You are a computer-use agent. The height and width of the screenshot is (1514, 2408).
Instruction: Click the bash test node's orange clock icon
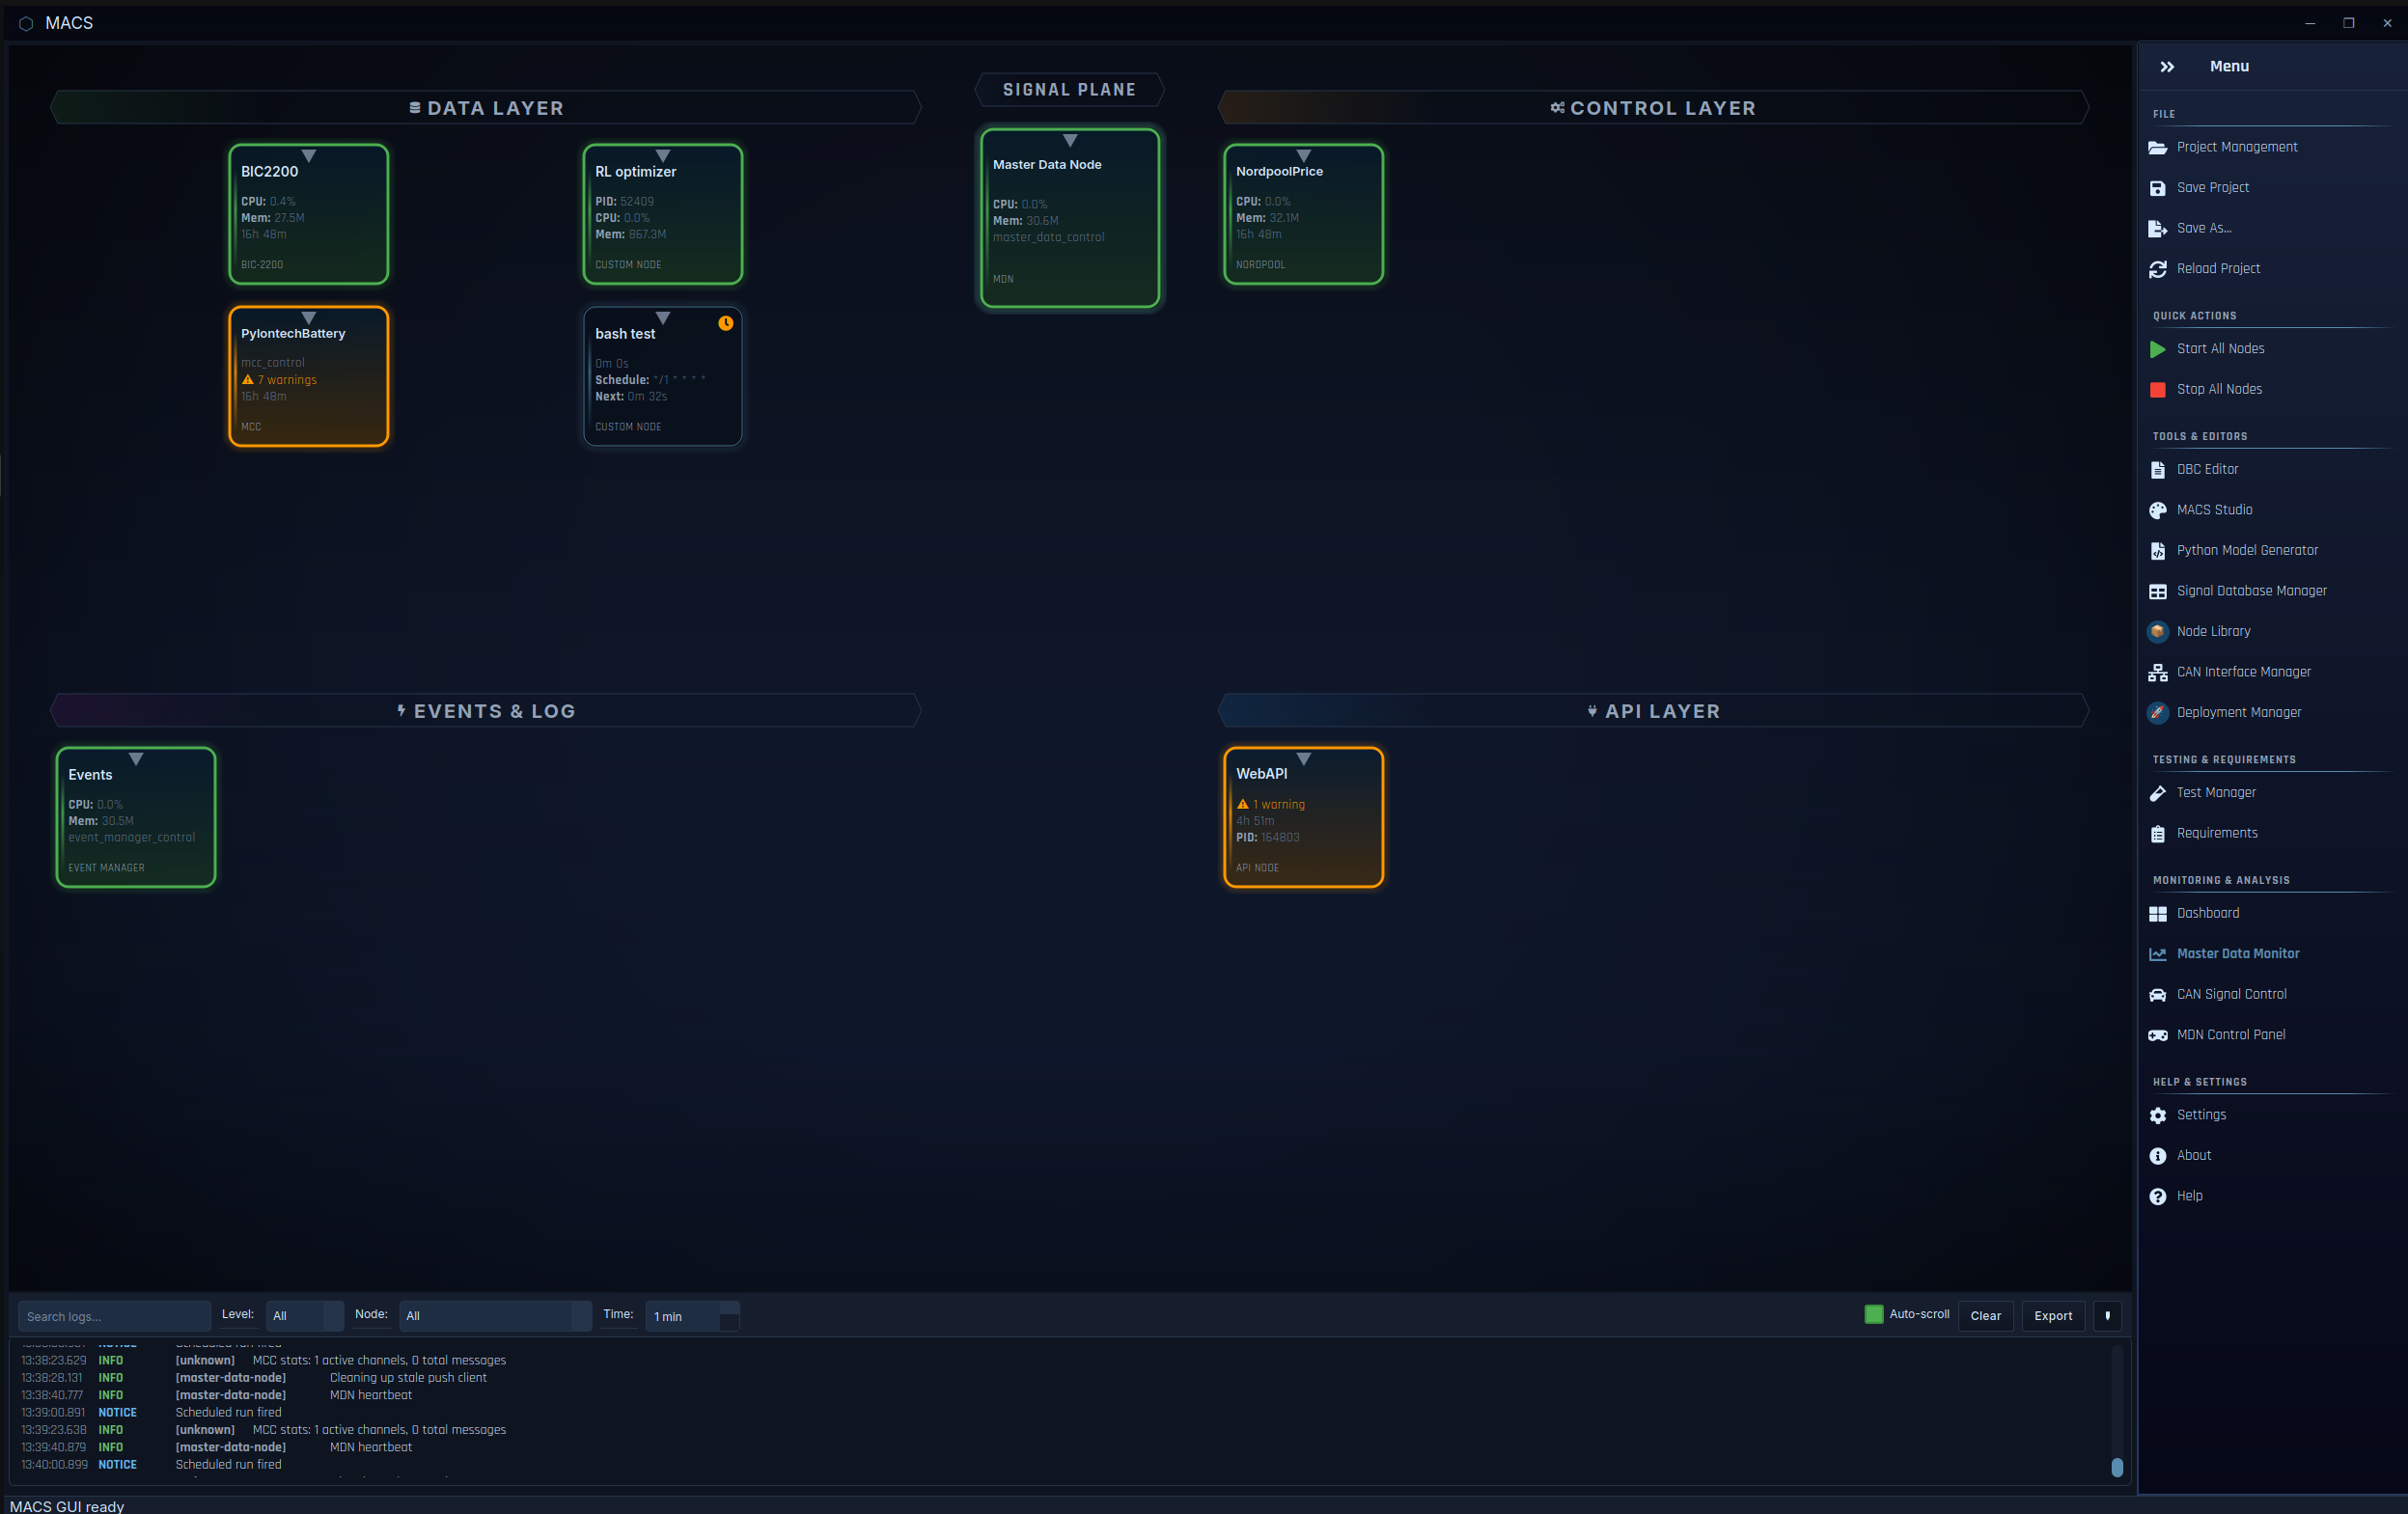tap(726, 323)
